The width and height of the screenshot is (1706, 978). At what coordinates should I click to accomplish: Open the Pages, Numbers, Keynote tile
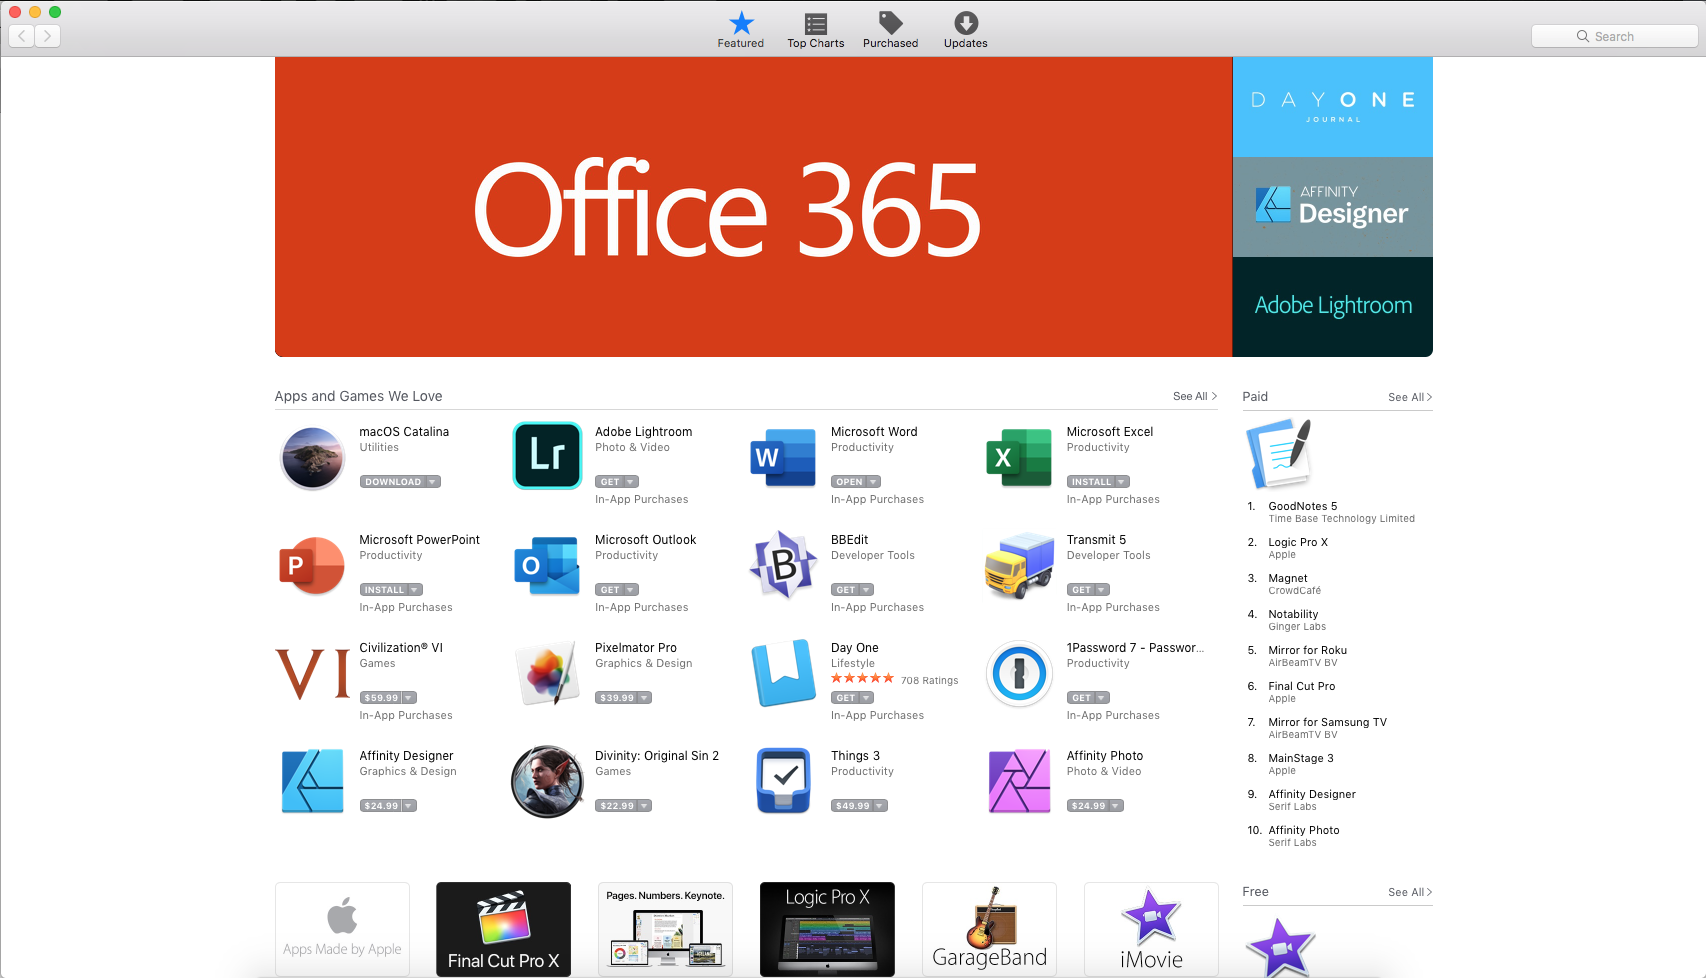click(665, 929)
